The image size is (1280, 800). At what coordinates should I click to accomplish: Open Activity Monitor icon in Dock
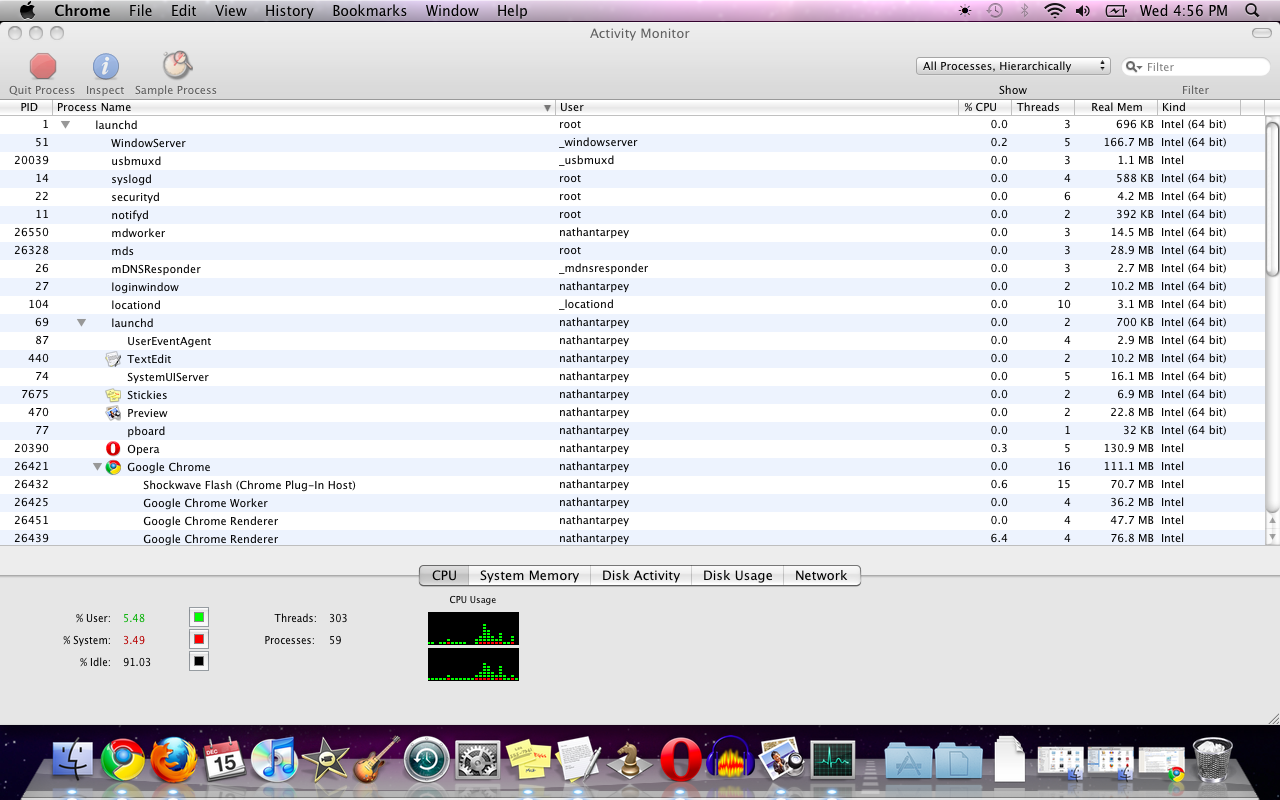(832, 761)
